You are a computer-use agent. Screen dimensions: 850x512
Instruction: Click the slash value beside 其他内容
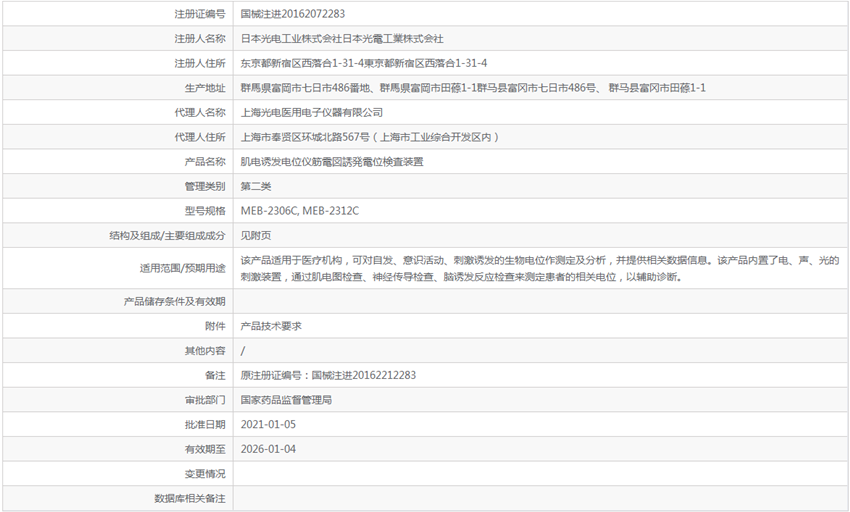coord(243,351)
